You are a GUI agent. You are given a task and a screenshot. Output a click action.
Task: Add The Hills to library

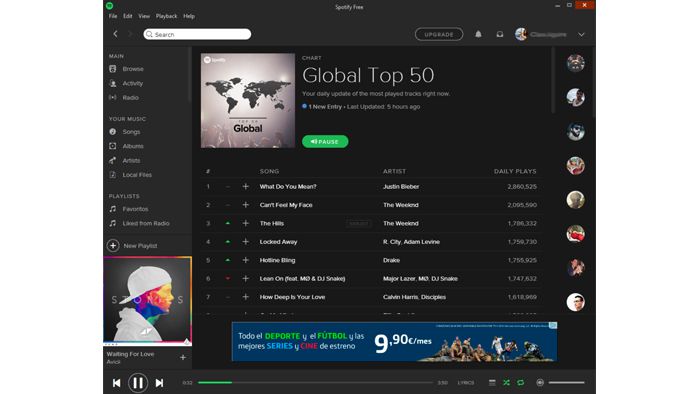point(246,223)
